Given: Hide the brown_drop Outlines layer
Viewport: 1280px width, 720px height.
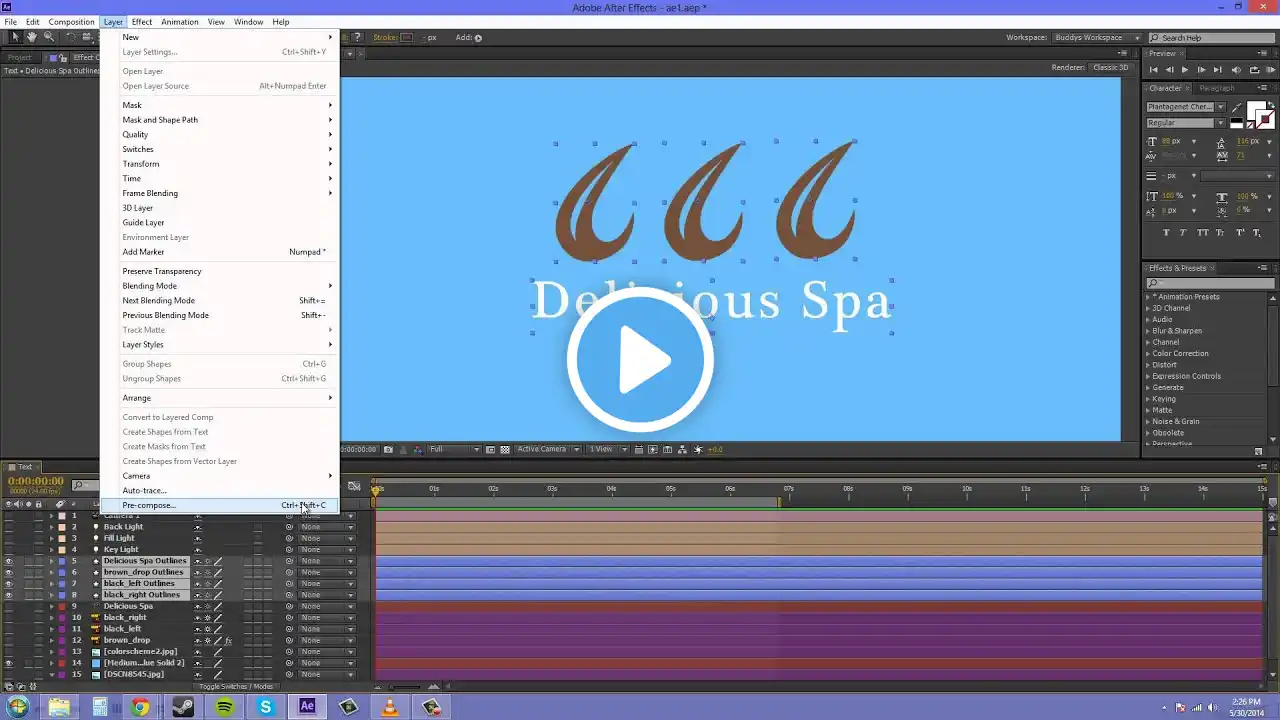Looking at the screenshot, I should pyautogui.click(x=9, y=572).
